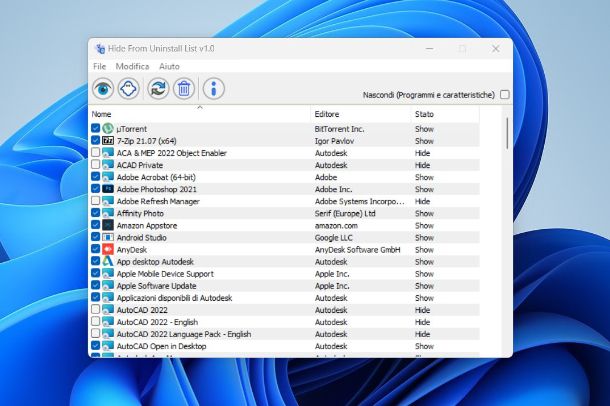Click the µTorrent program icon

coord(108,128)
